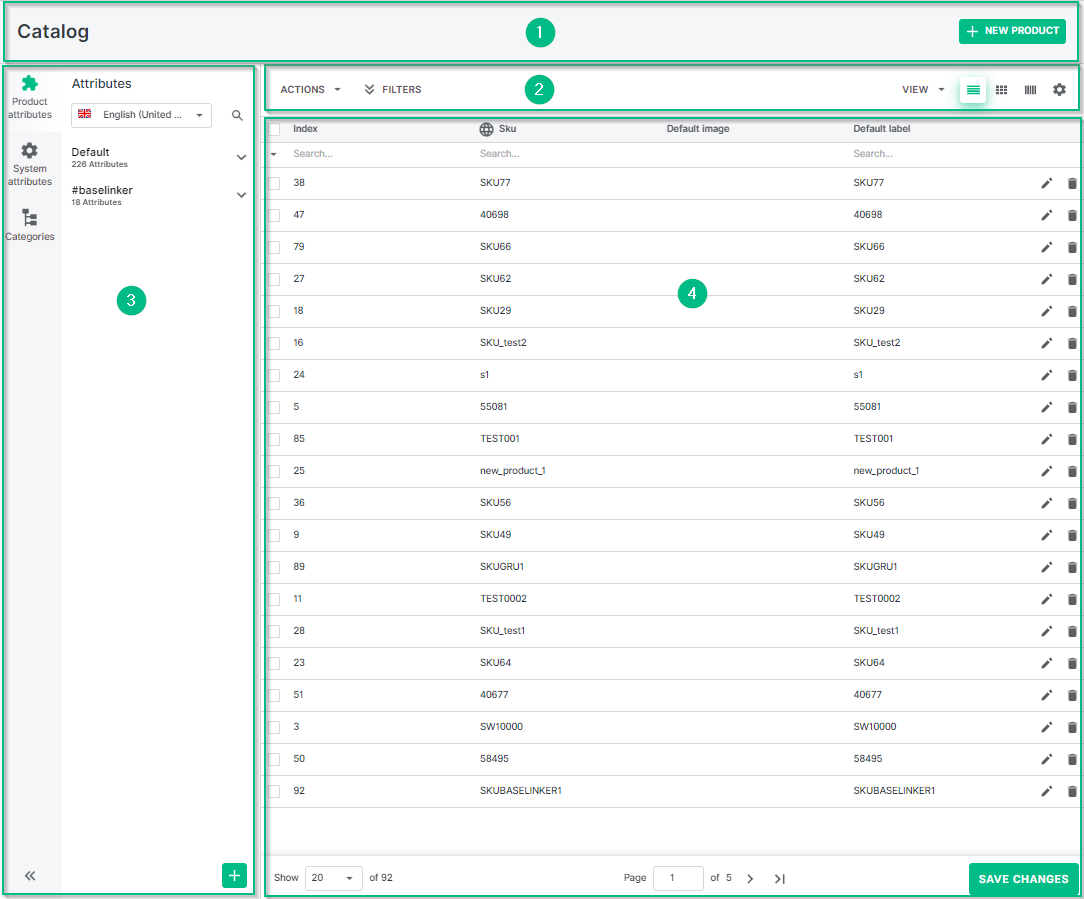Click the attribute search magnifier icon

click(x=237, y=116)
